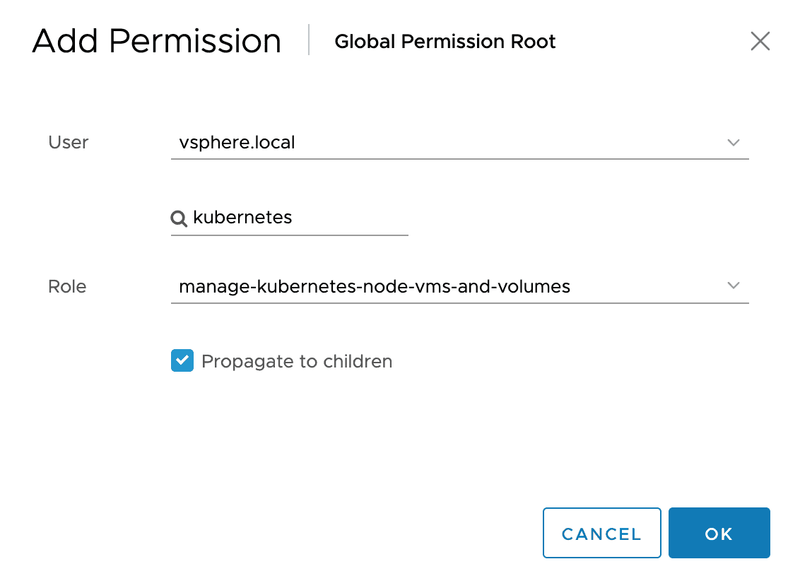800x588 pixels.
Task: Click the "Add Permission" dialog title
Action: tap(157, 41)
